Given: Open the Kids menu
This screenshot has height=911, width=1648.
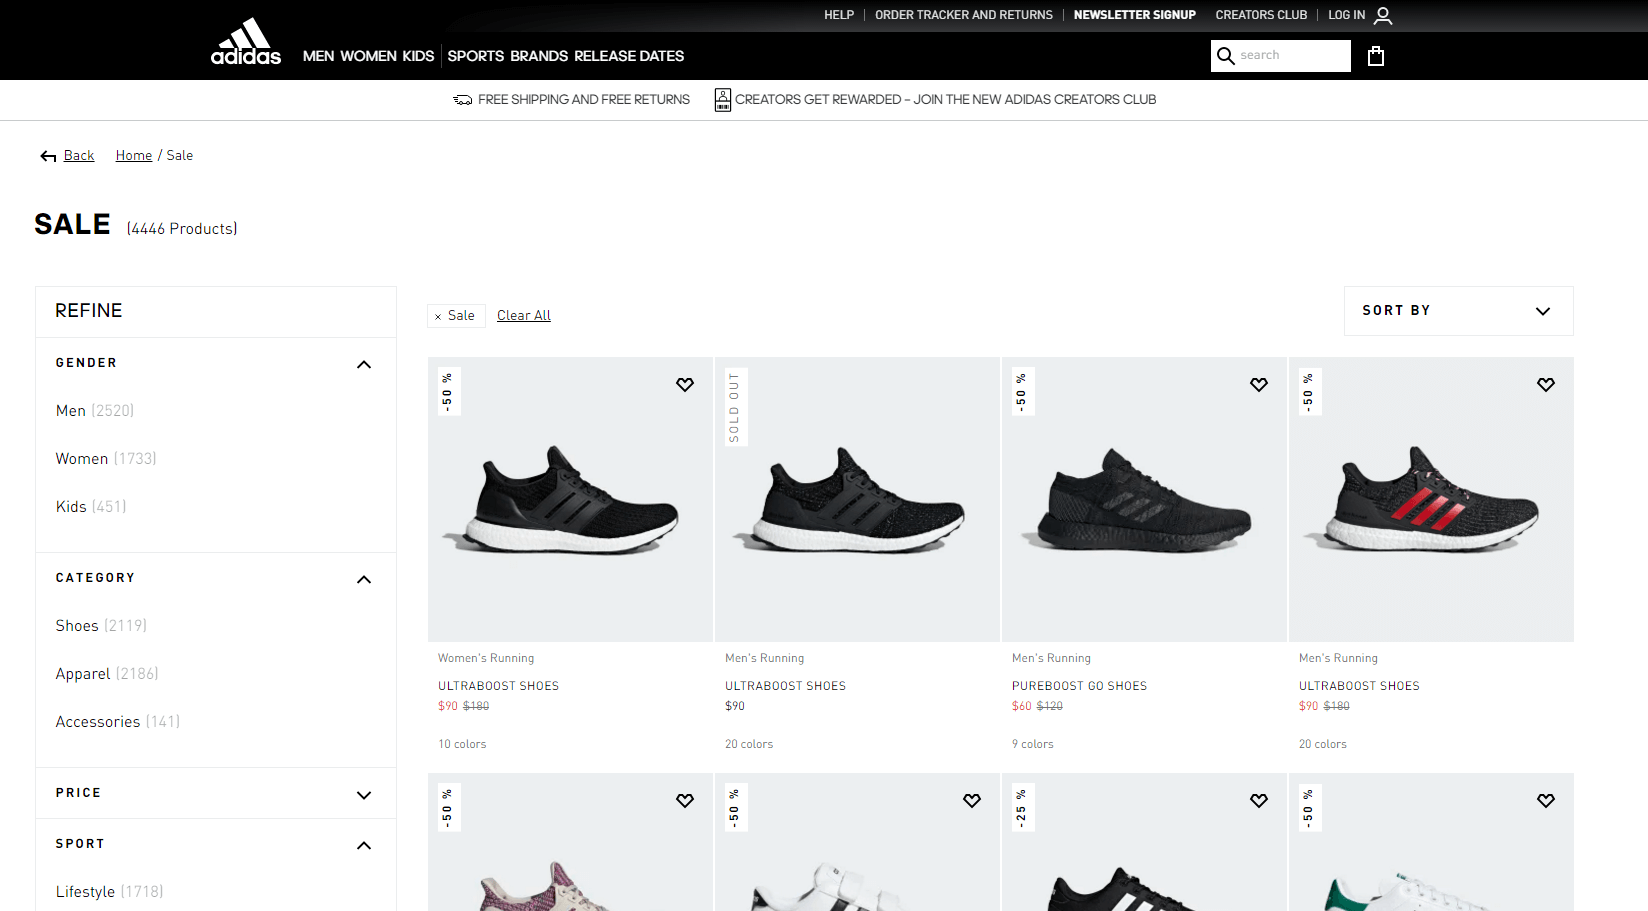Looking at the screenshot, I should [418, 56].
